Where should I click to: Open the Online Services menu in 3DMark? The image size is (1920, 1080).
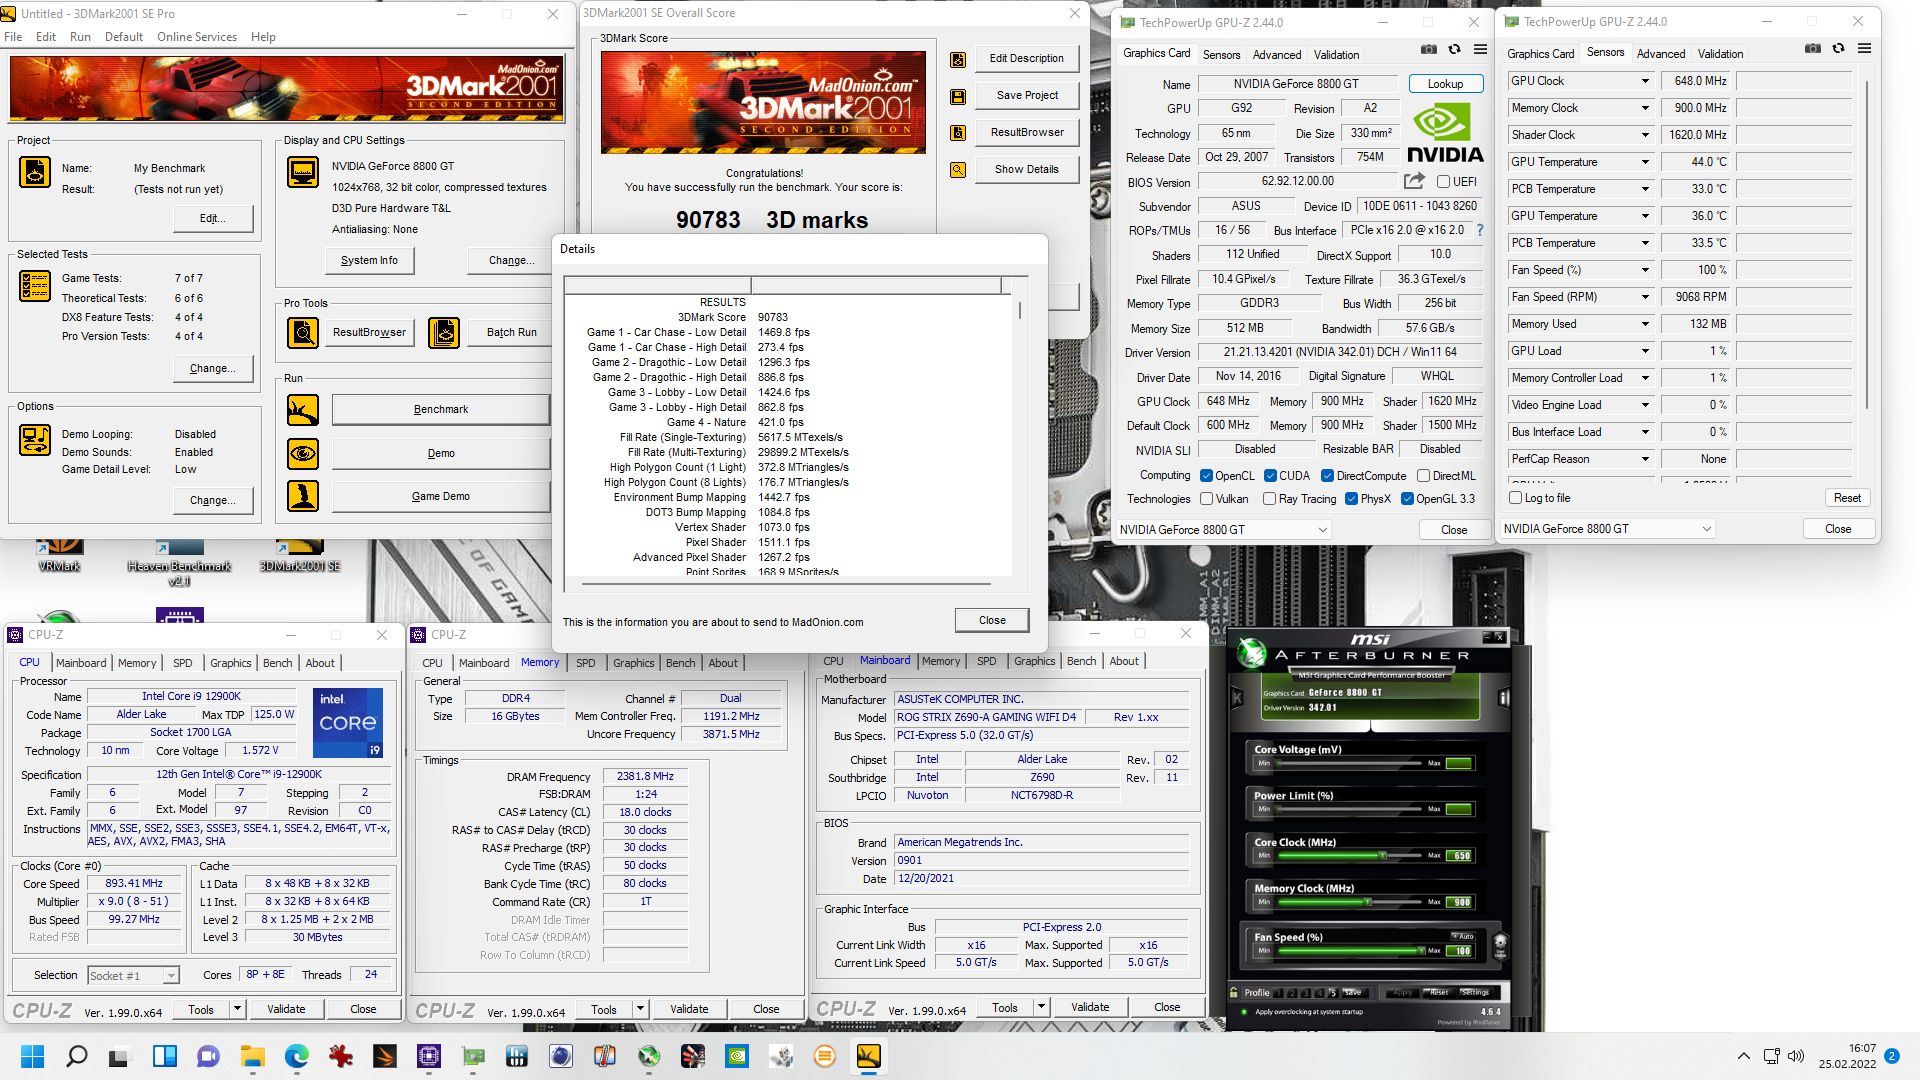197,37
